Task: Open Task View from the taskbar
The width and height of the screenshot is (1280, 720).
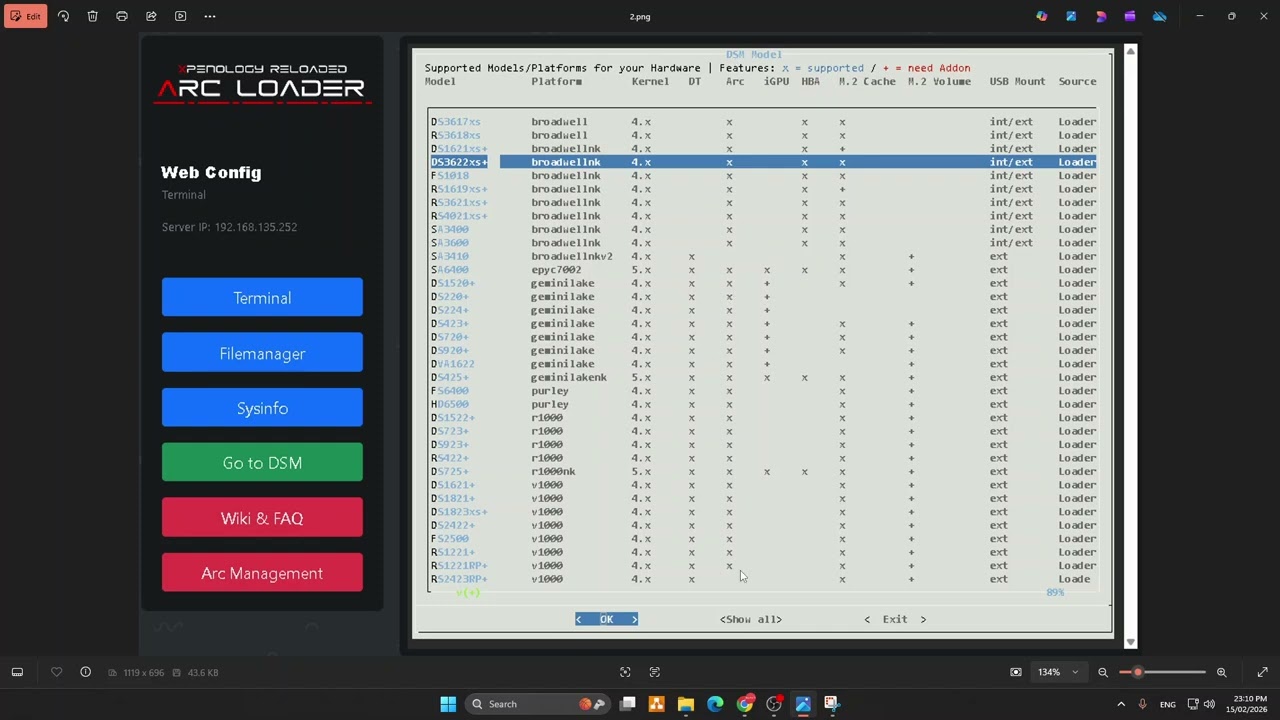Action: pyautogui.click(x=628, y=704)
